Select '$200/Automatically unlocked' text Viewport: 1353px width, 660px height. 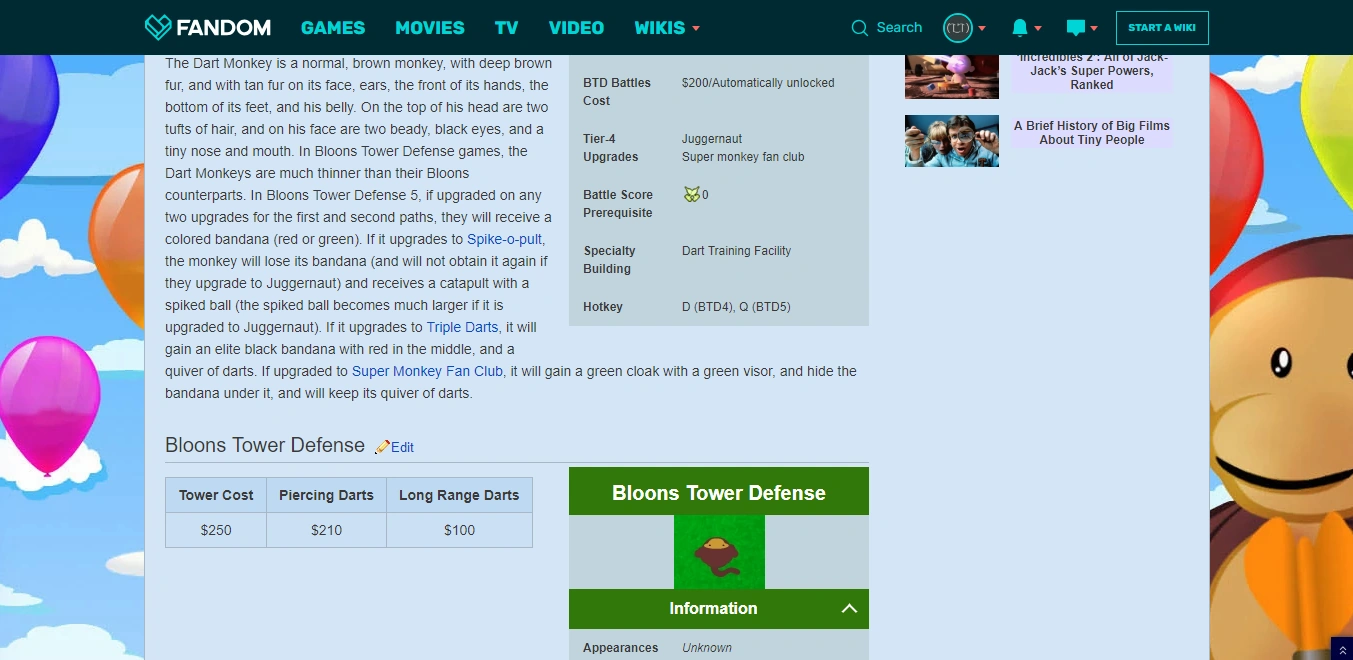click(x=758, y=83)
